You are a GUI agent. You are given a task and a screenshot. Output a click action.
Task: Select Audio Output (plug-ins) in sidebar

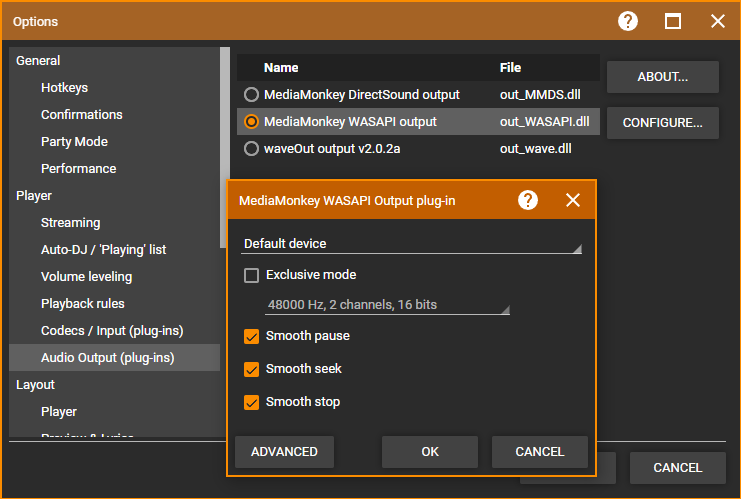pyautogui.click(x=114, y=358)
